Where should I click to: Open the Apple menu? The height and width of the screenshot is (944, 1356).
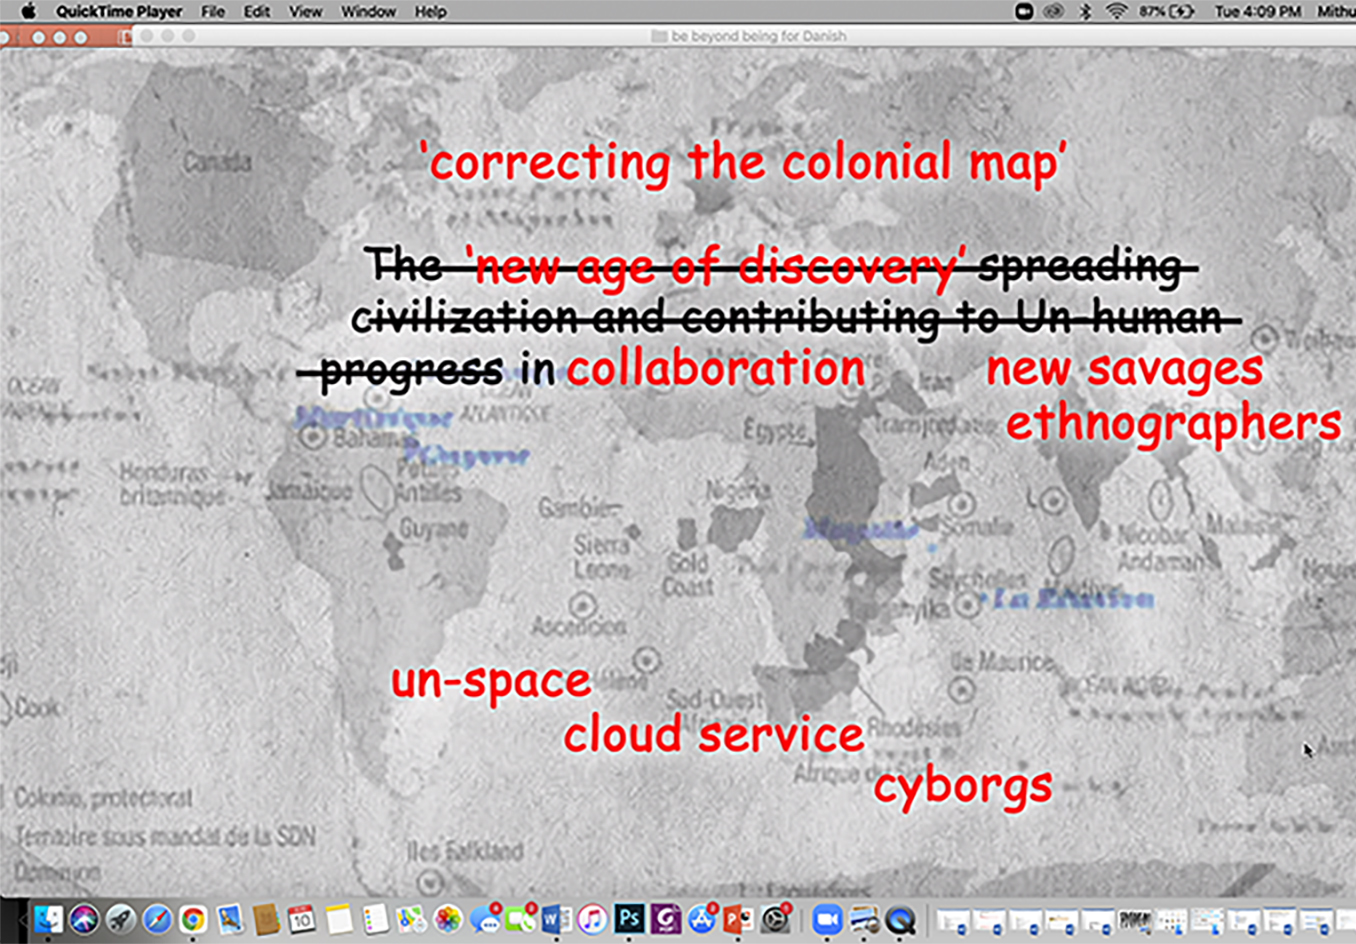[28, 12]
